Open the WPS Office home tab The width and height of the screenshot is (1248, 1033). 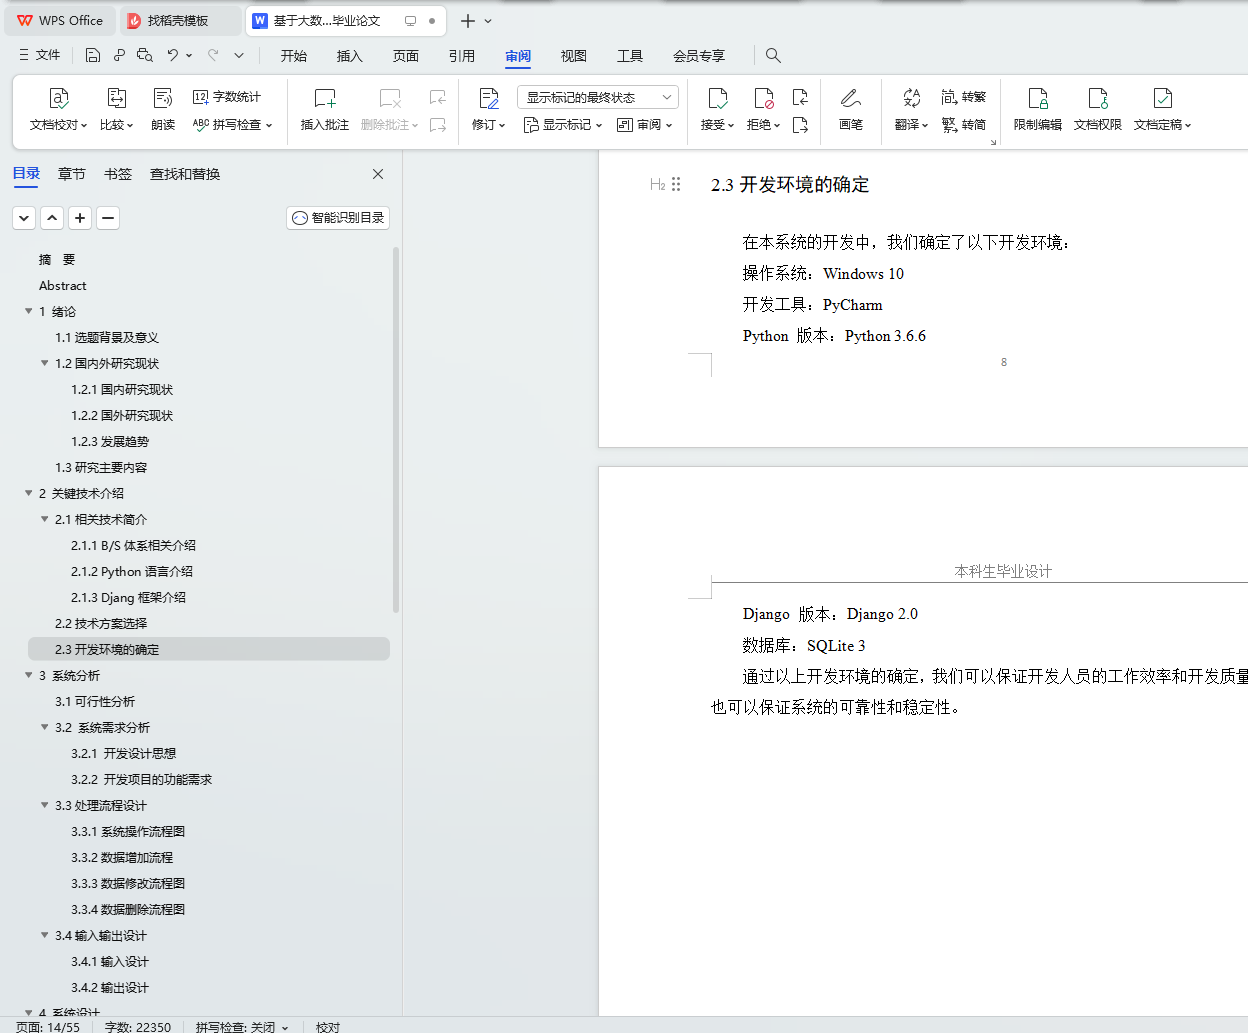(60, 20)
